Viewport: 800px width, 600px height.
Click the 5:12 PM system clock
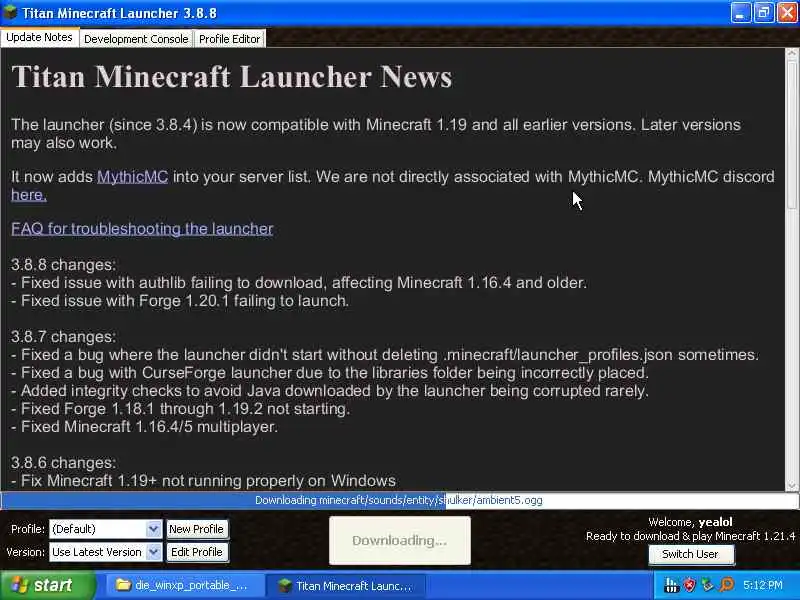click(x=763, y=585)
